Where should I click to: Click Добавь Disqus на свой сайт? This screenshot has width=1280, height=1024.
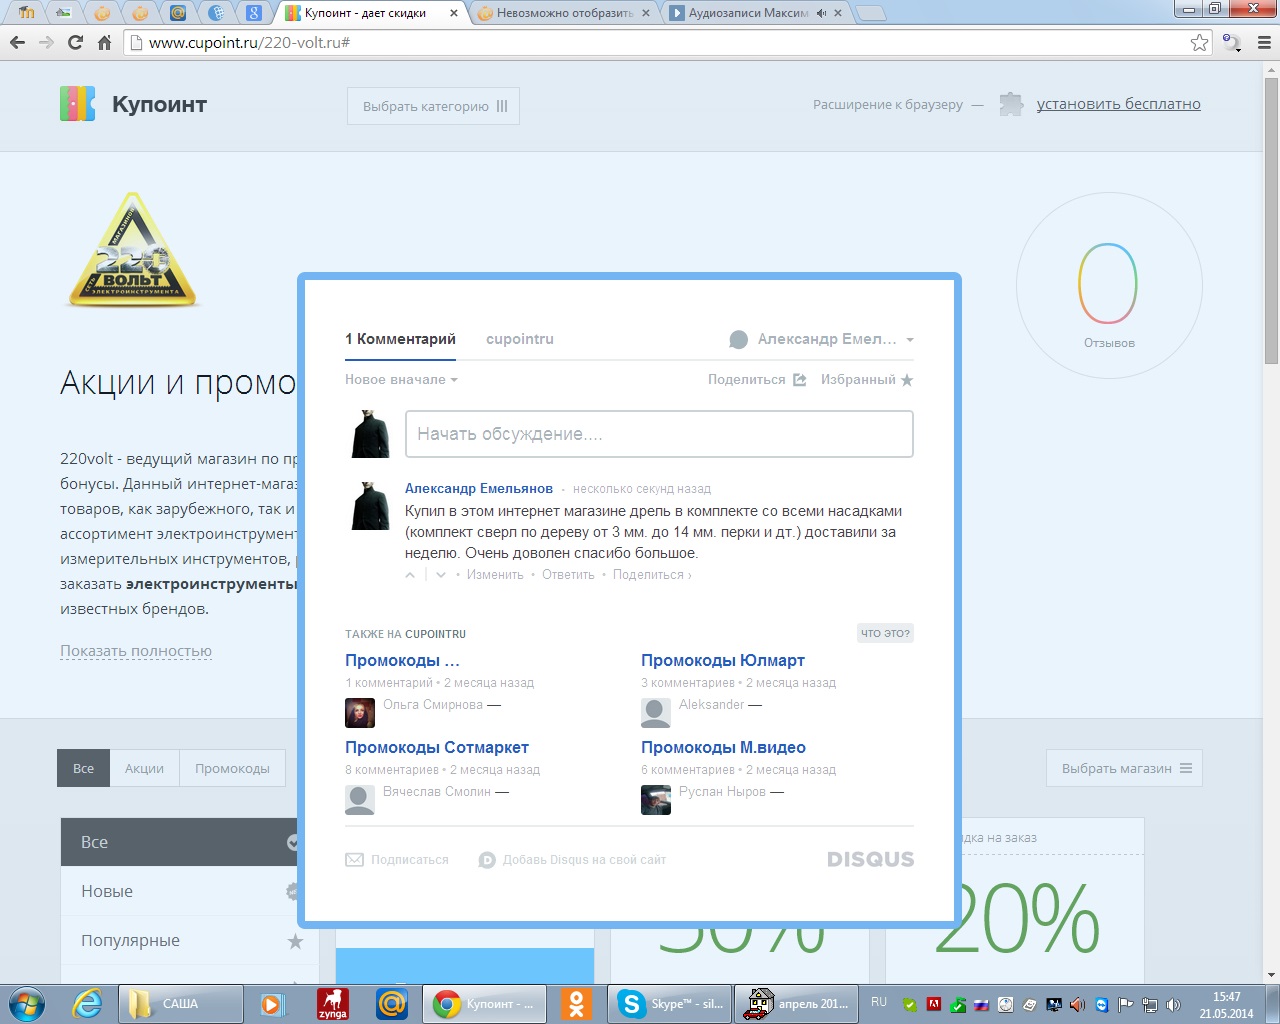(x=584, y=860)
